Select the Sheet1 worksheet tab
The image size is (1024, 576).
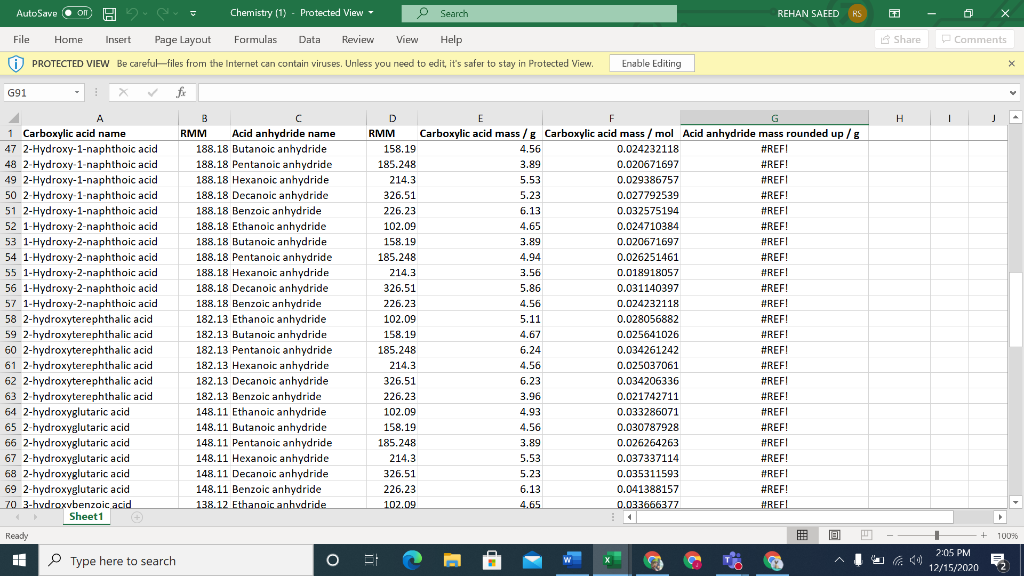84,517
